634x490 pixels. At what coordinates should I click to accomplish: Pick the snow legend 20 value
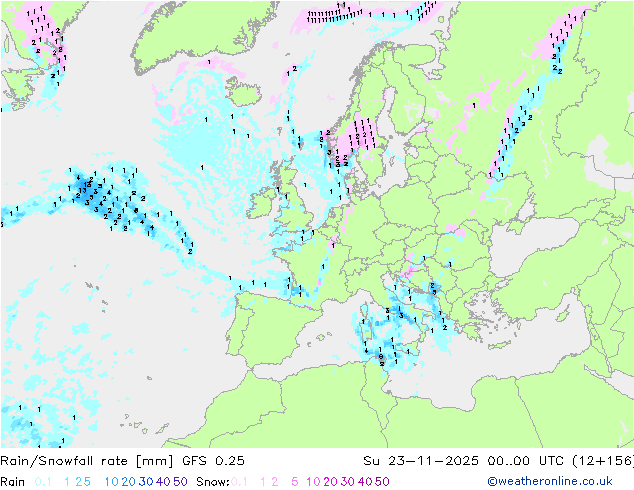click(330, 482)
